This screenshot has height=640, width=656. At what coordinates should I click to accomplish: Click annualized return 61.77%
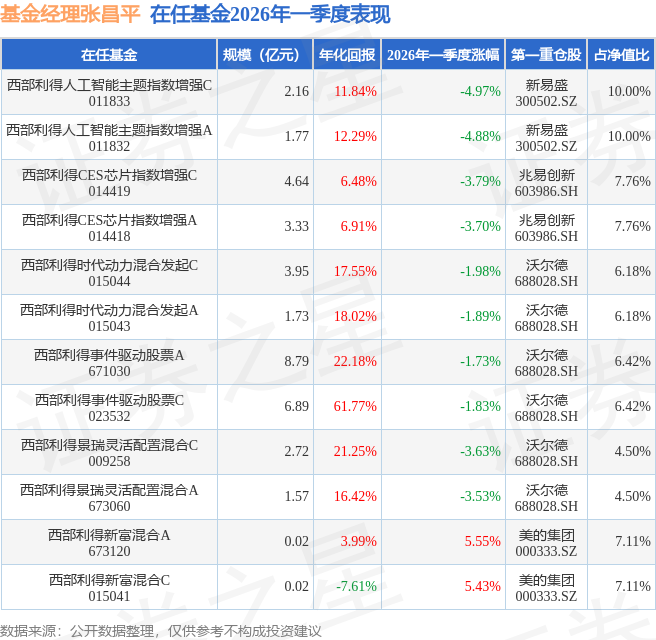click(x=355, y=406)
